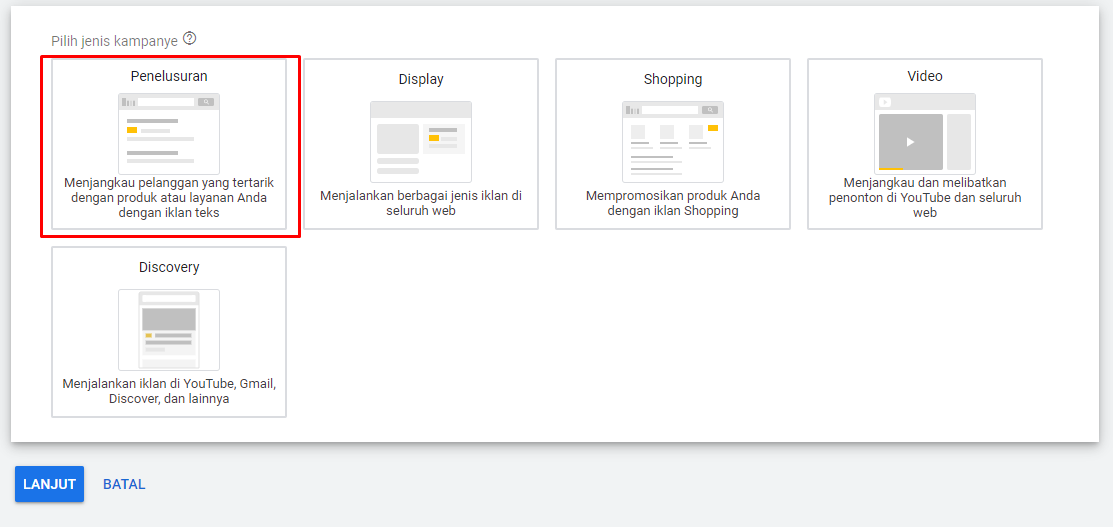Click the Shopping card title

point(673,79)
